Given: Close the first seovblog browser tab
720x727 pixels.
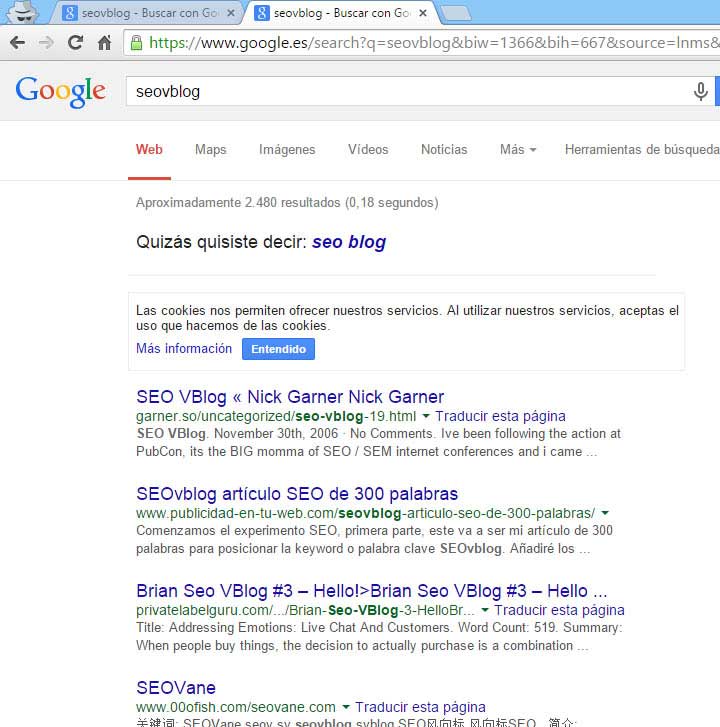Looking at the screenshot, I should coord(231,13).
